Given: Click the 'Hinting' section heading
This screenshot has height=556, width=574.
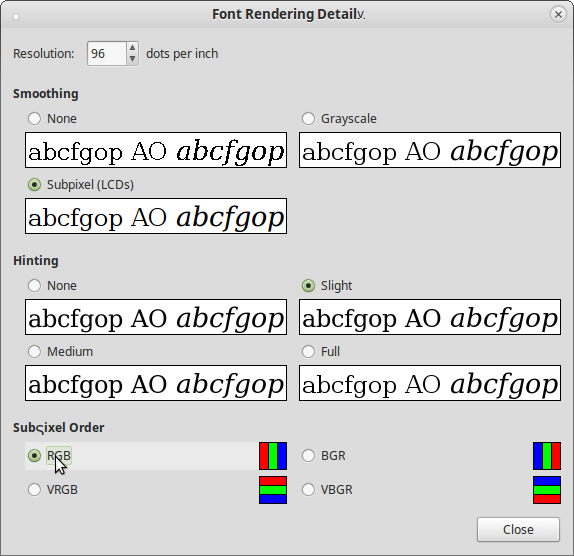Looking at the screenshot, I should 36,261.
